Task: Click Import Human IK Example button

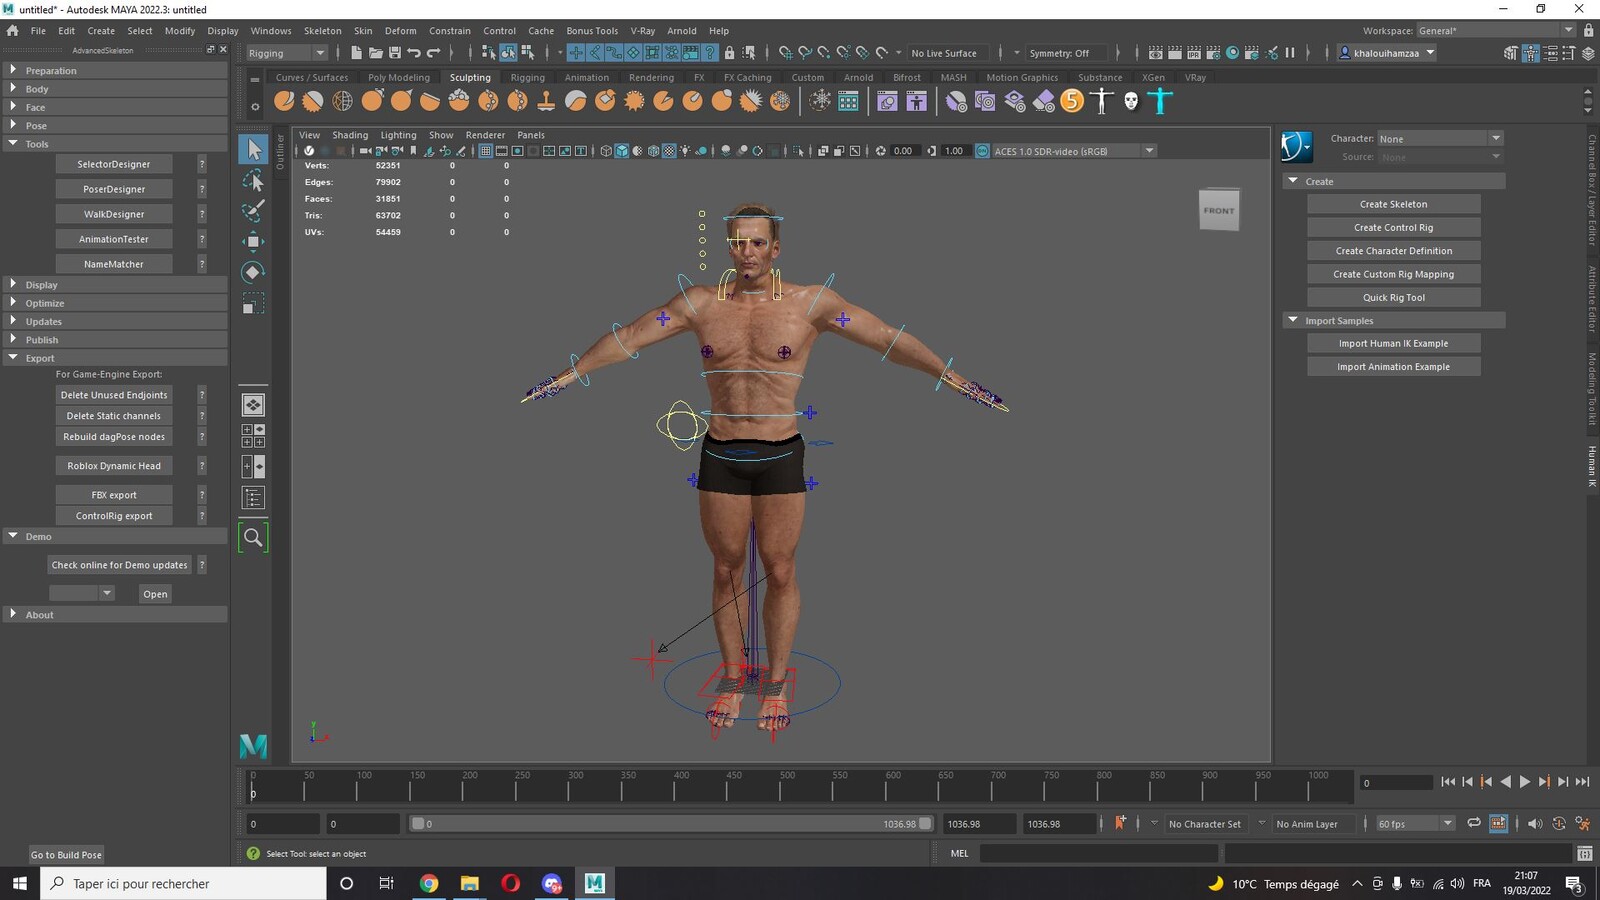Action: click(1393, 343)
